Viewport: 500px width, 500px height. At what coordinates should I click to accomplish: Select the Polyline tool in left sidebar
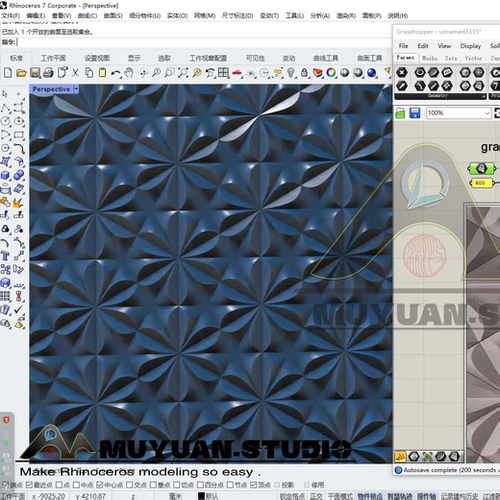click(x=5, y=108)
